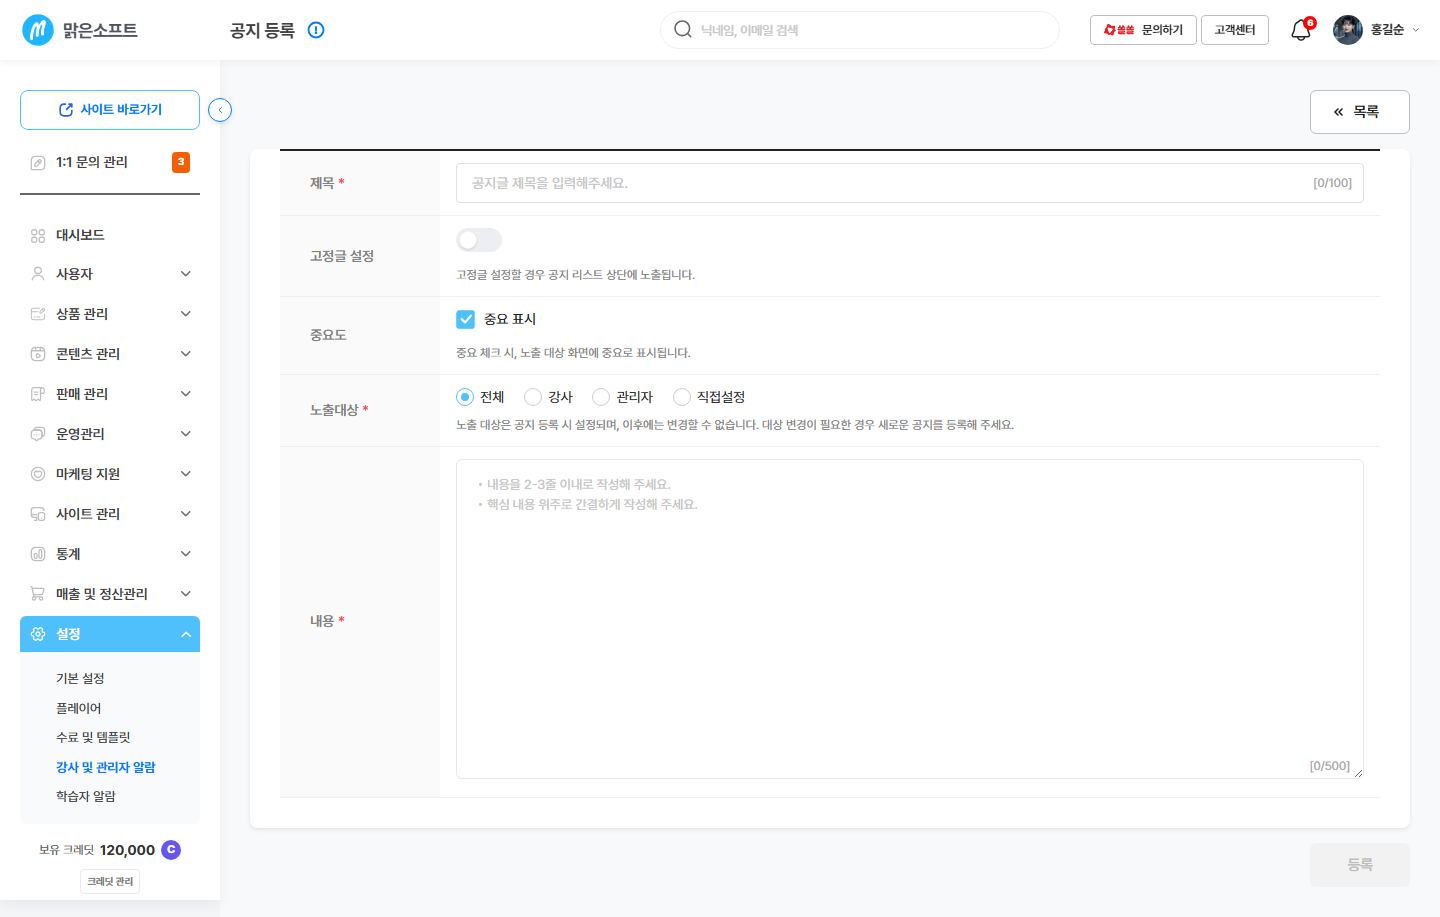1440x917 pixels.
Task: Click the 통계 chart icon
Action: click(x=38, y=554)
